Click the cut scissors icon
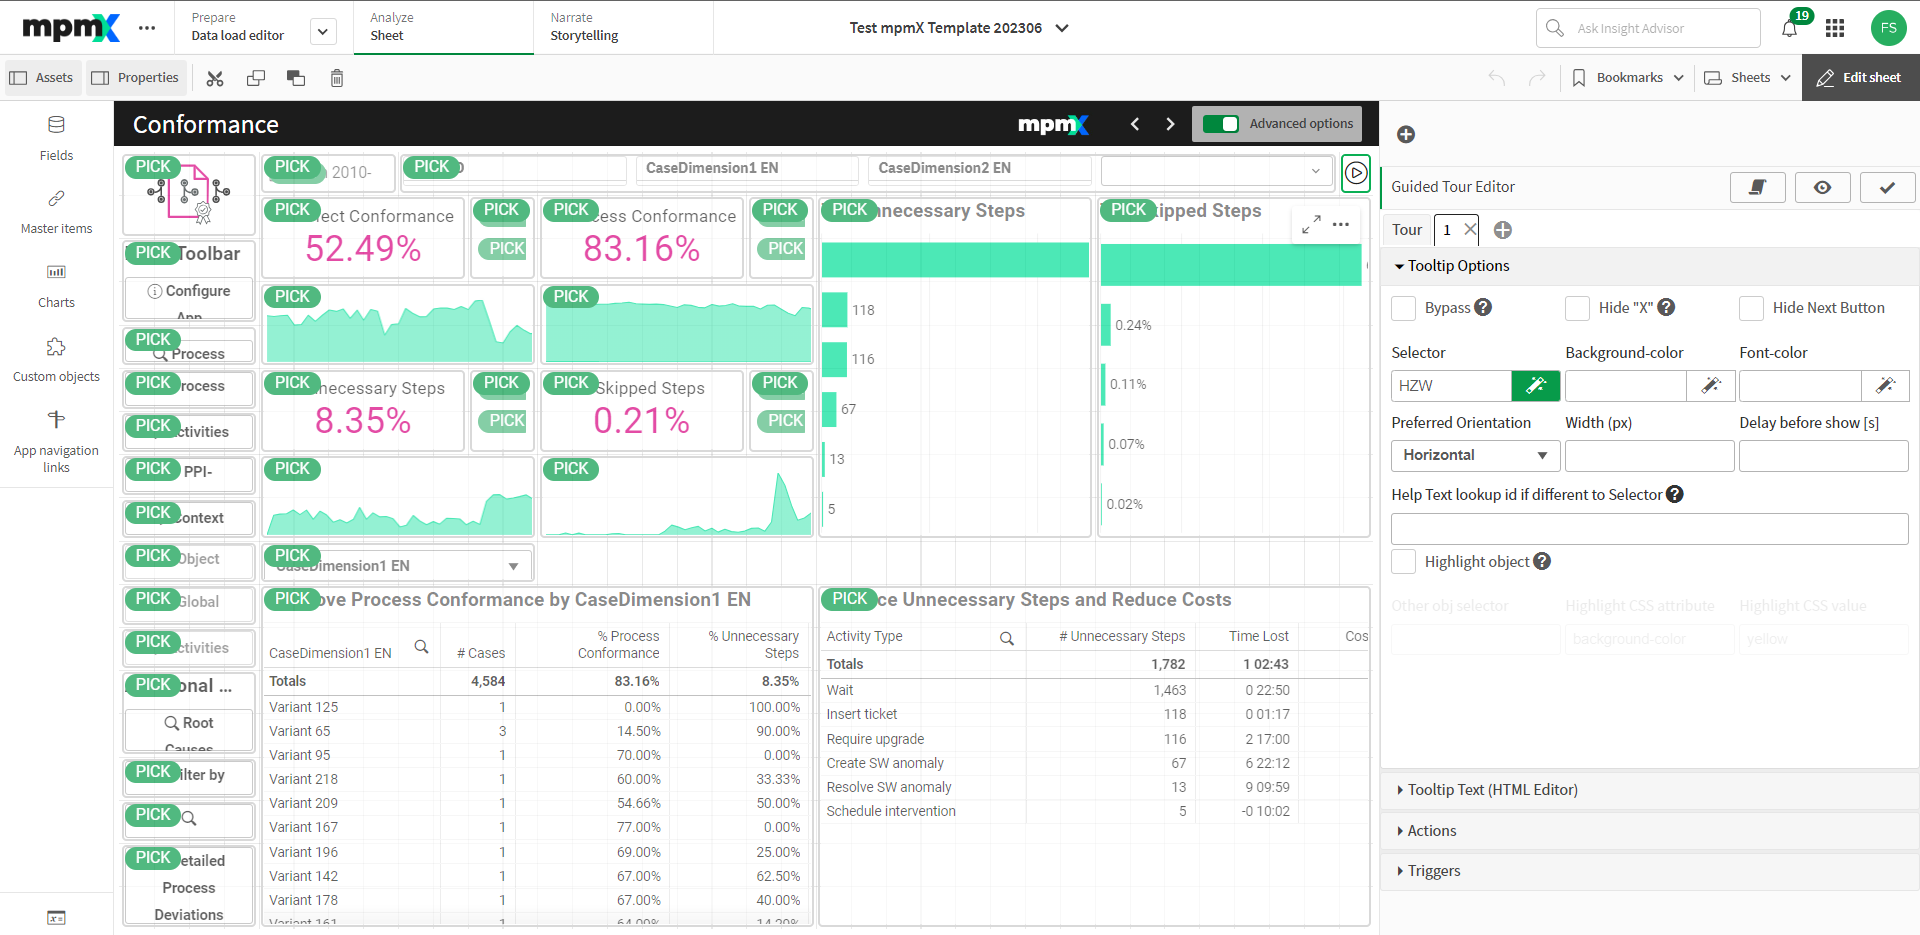Viewport: 1920px width, 935px height. (215, 78)
